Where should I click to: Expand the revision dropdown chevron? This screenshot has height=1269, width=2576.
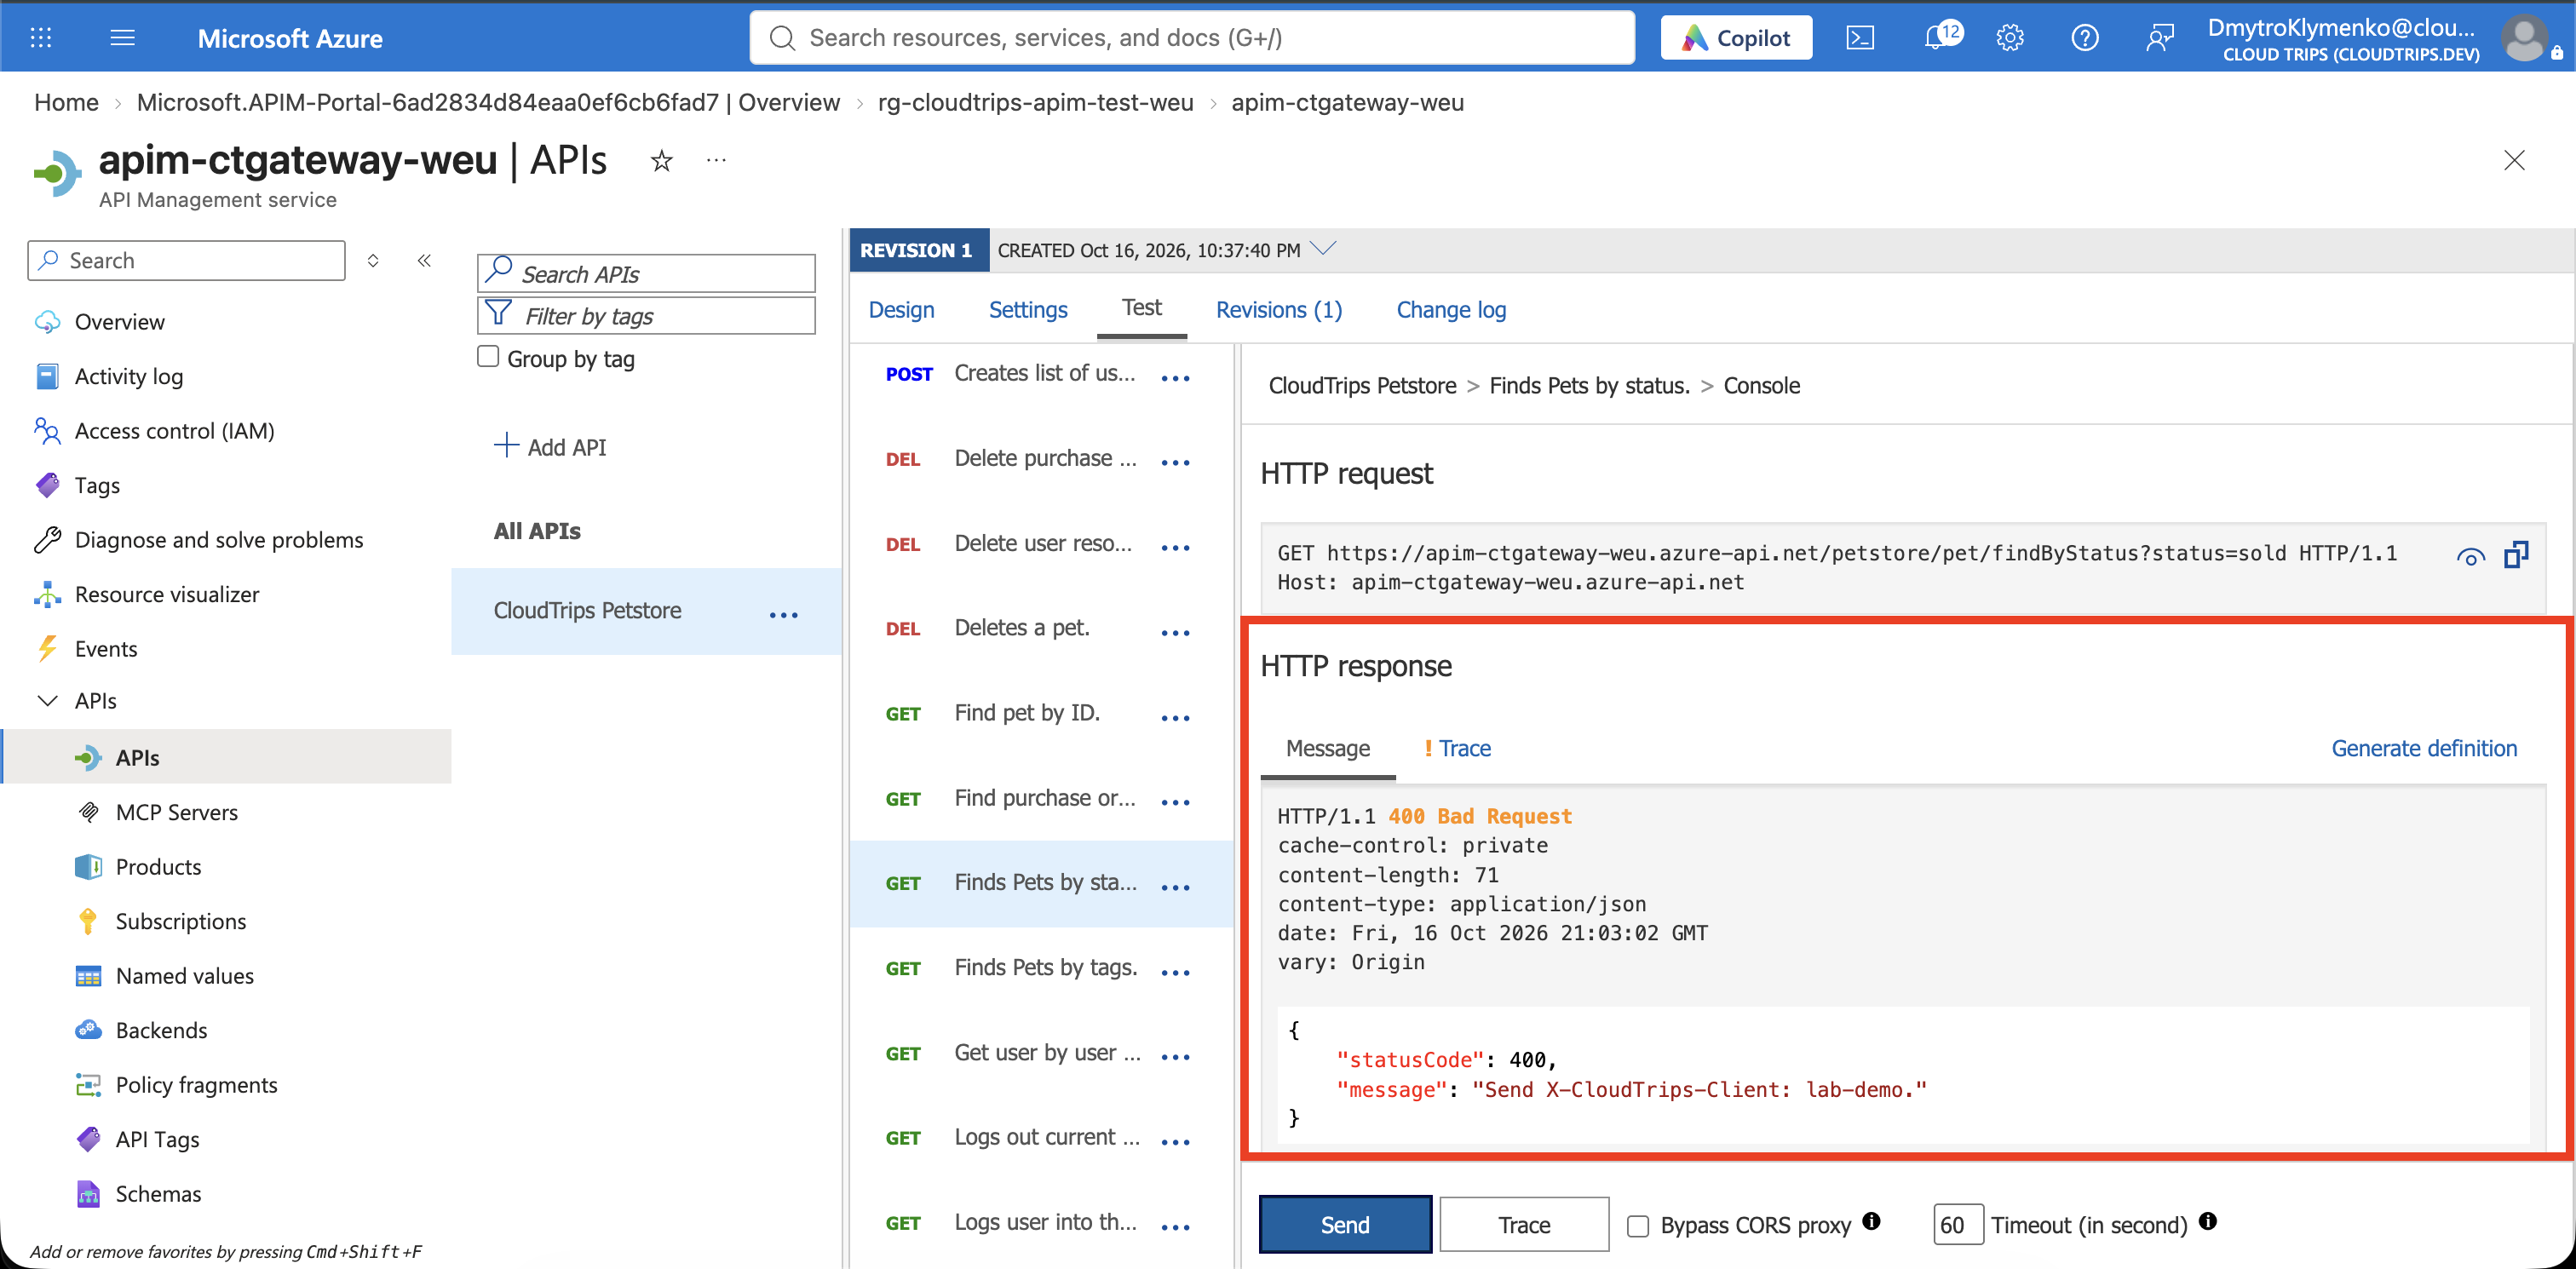click(1323, 248)
